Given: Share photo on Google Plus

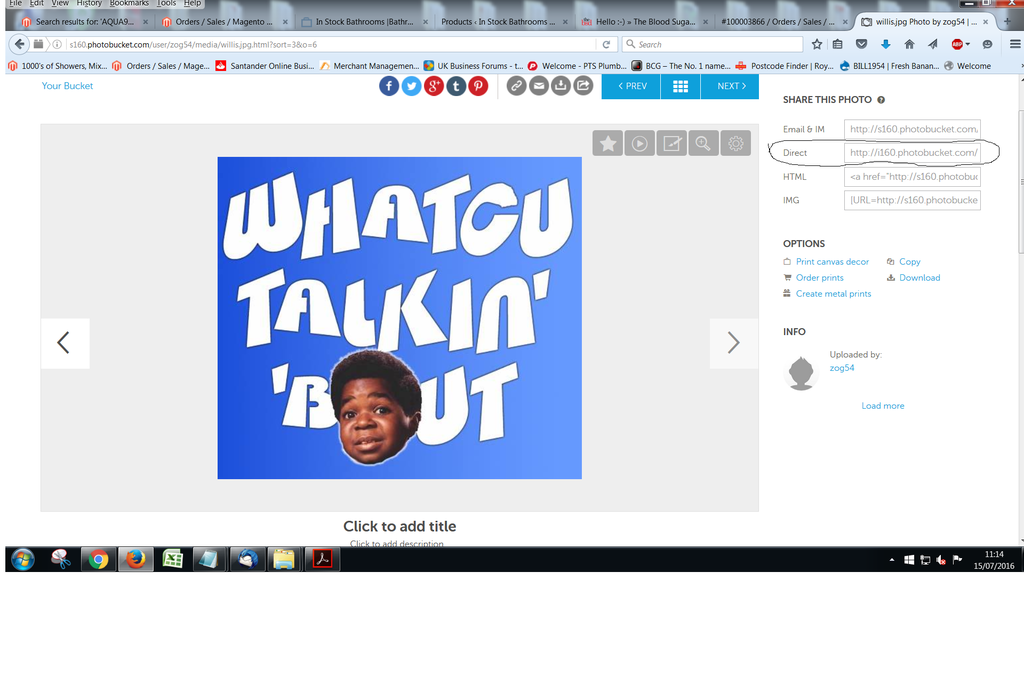Looking at the screenshot, I should click(434, 86).
